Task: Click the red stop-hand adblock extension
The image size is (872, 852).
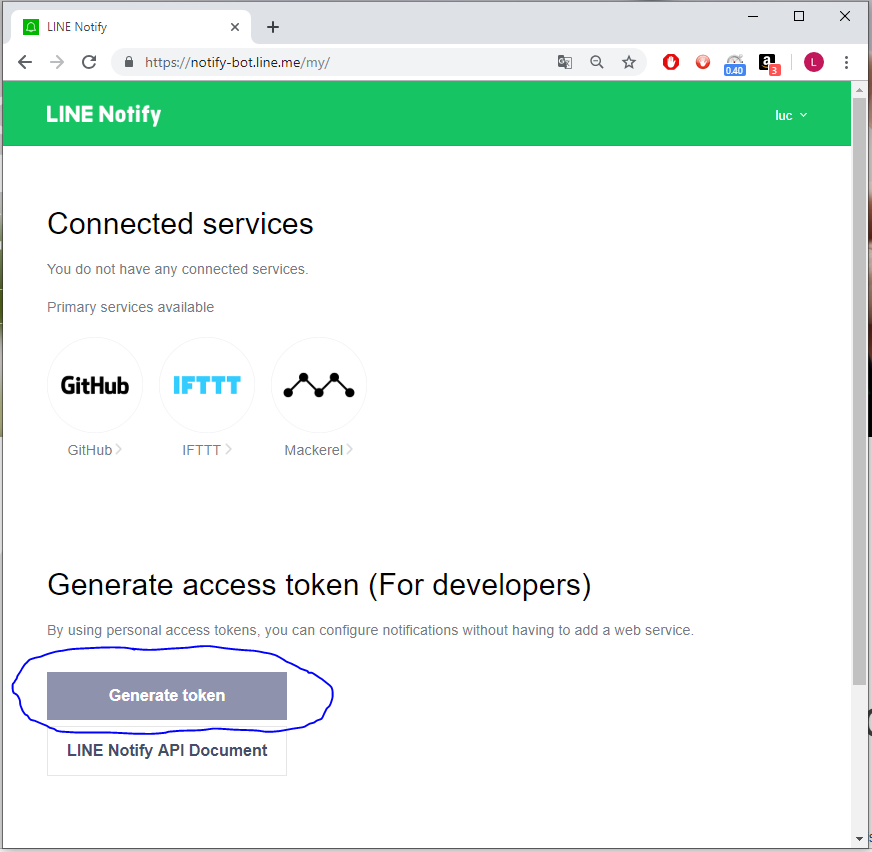Action: 671,62
